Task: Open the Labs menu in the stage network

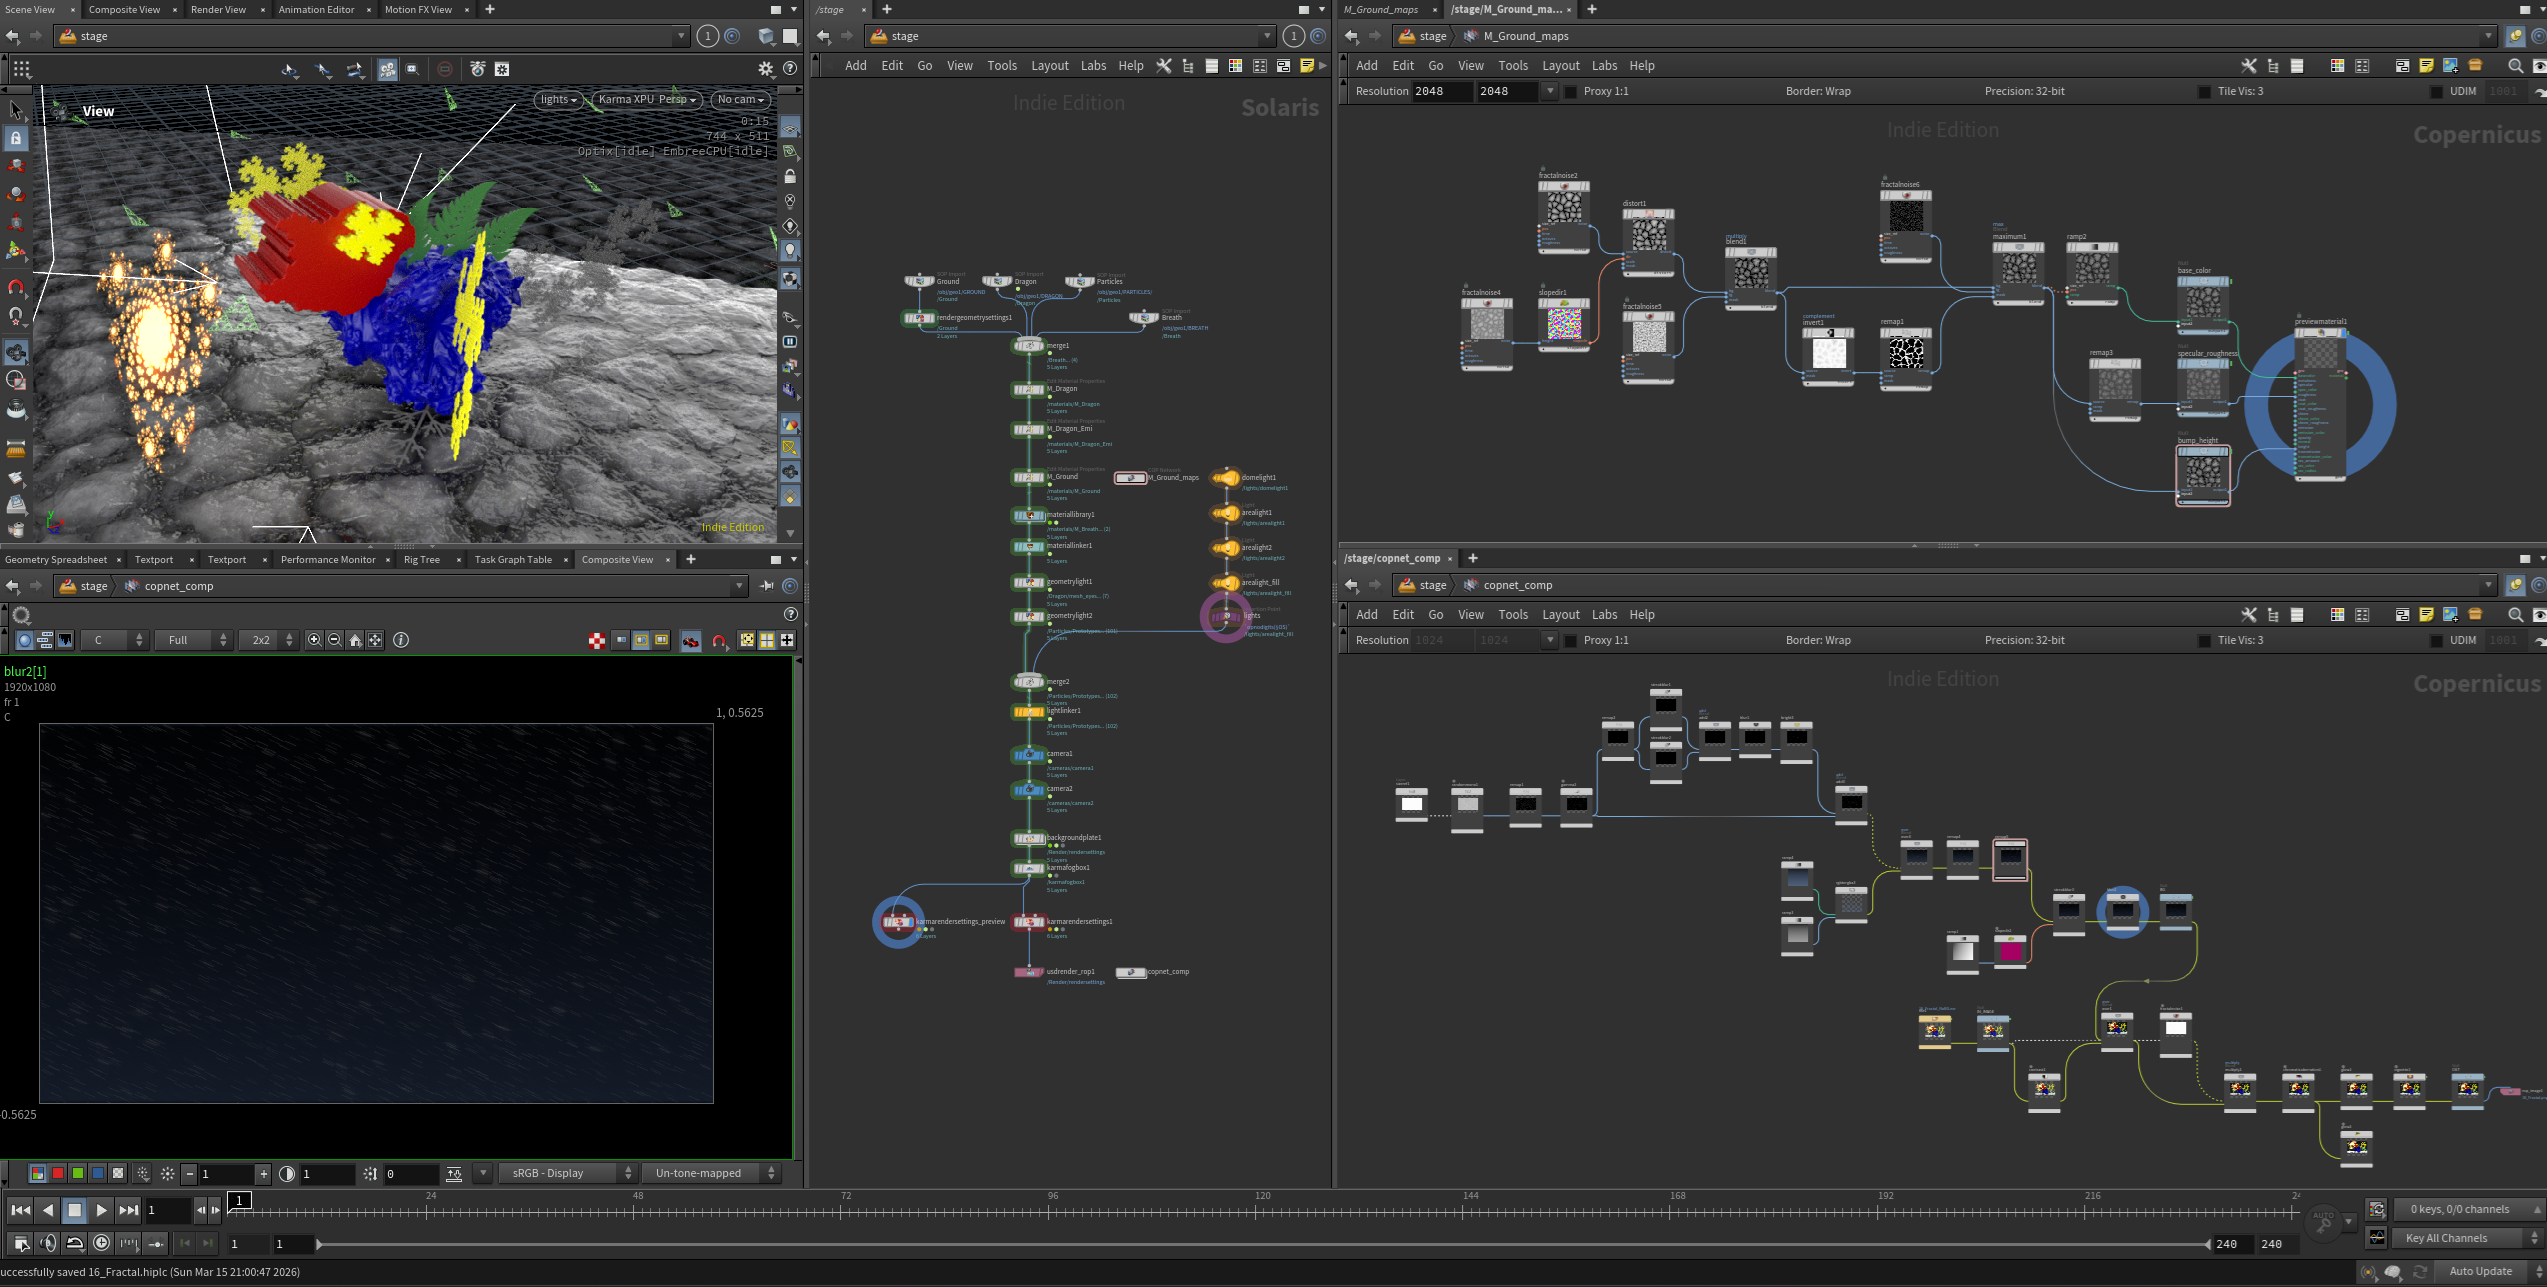Action: click(x=1093, y=66)
